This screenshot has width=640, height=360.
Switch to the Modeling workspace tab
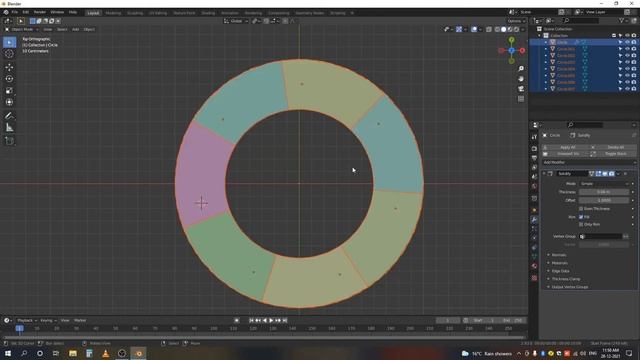coord(113,13)
